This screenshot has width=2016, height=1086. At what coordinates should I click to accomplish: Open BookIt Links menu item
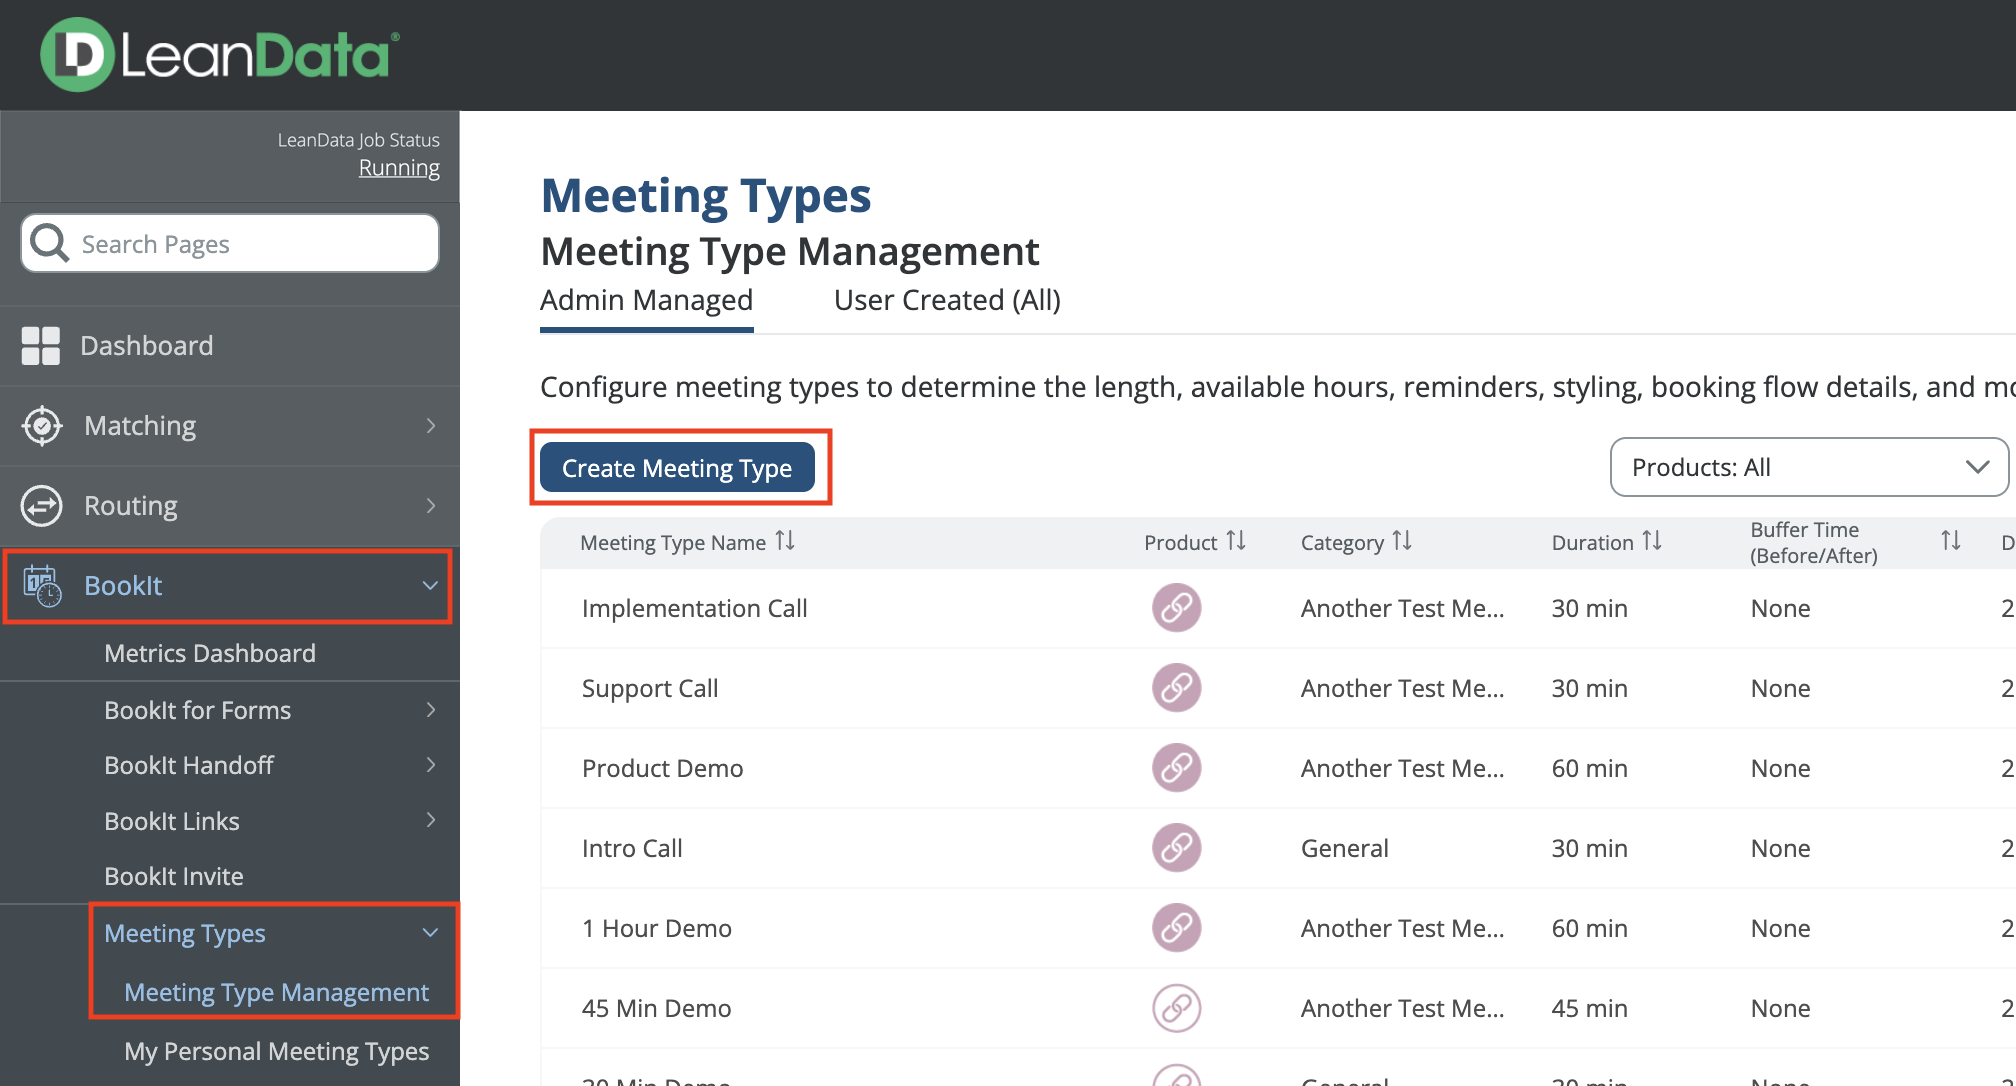click(172, 821)
